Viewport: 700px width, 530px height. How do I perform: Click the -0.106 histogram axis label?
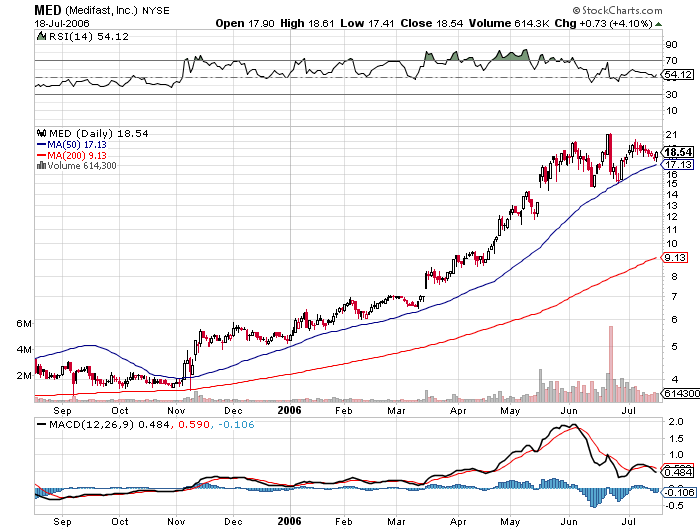click(679, 492)
